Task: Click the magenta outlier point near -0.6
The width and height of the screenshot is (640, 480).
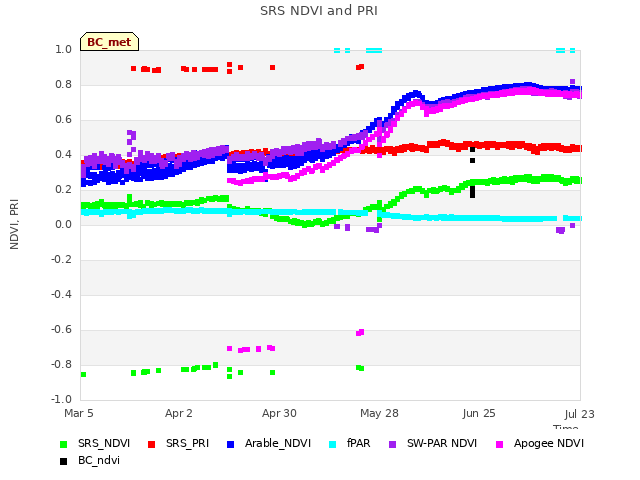Action: click(360, 333)
